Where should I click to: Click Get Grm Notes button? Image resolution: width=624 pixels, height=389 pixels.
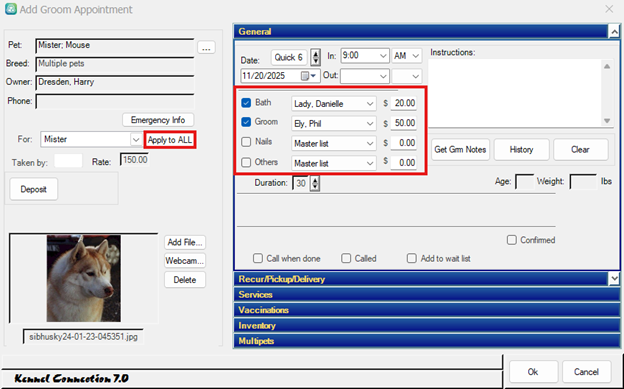(x=460, y=150)
